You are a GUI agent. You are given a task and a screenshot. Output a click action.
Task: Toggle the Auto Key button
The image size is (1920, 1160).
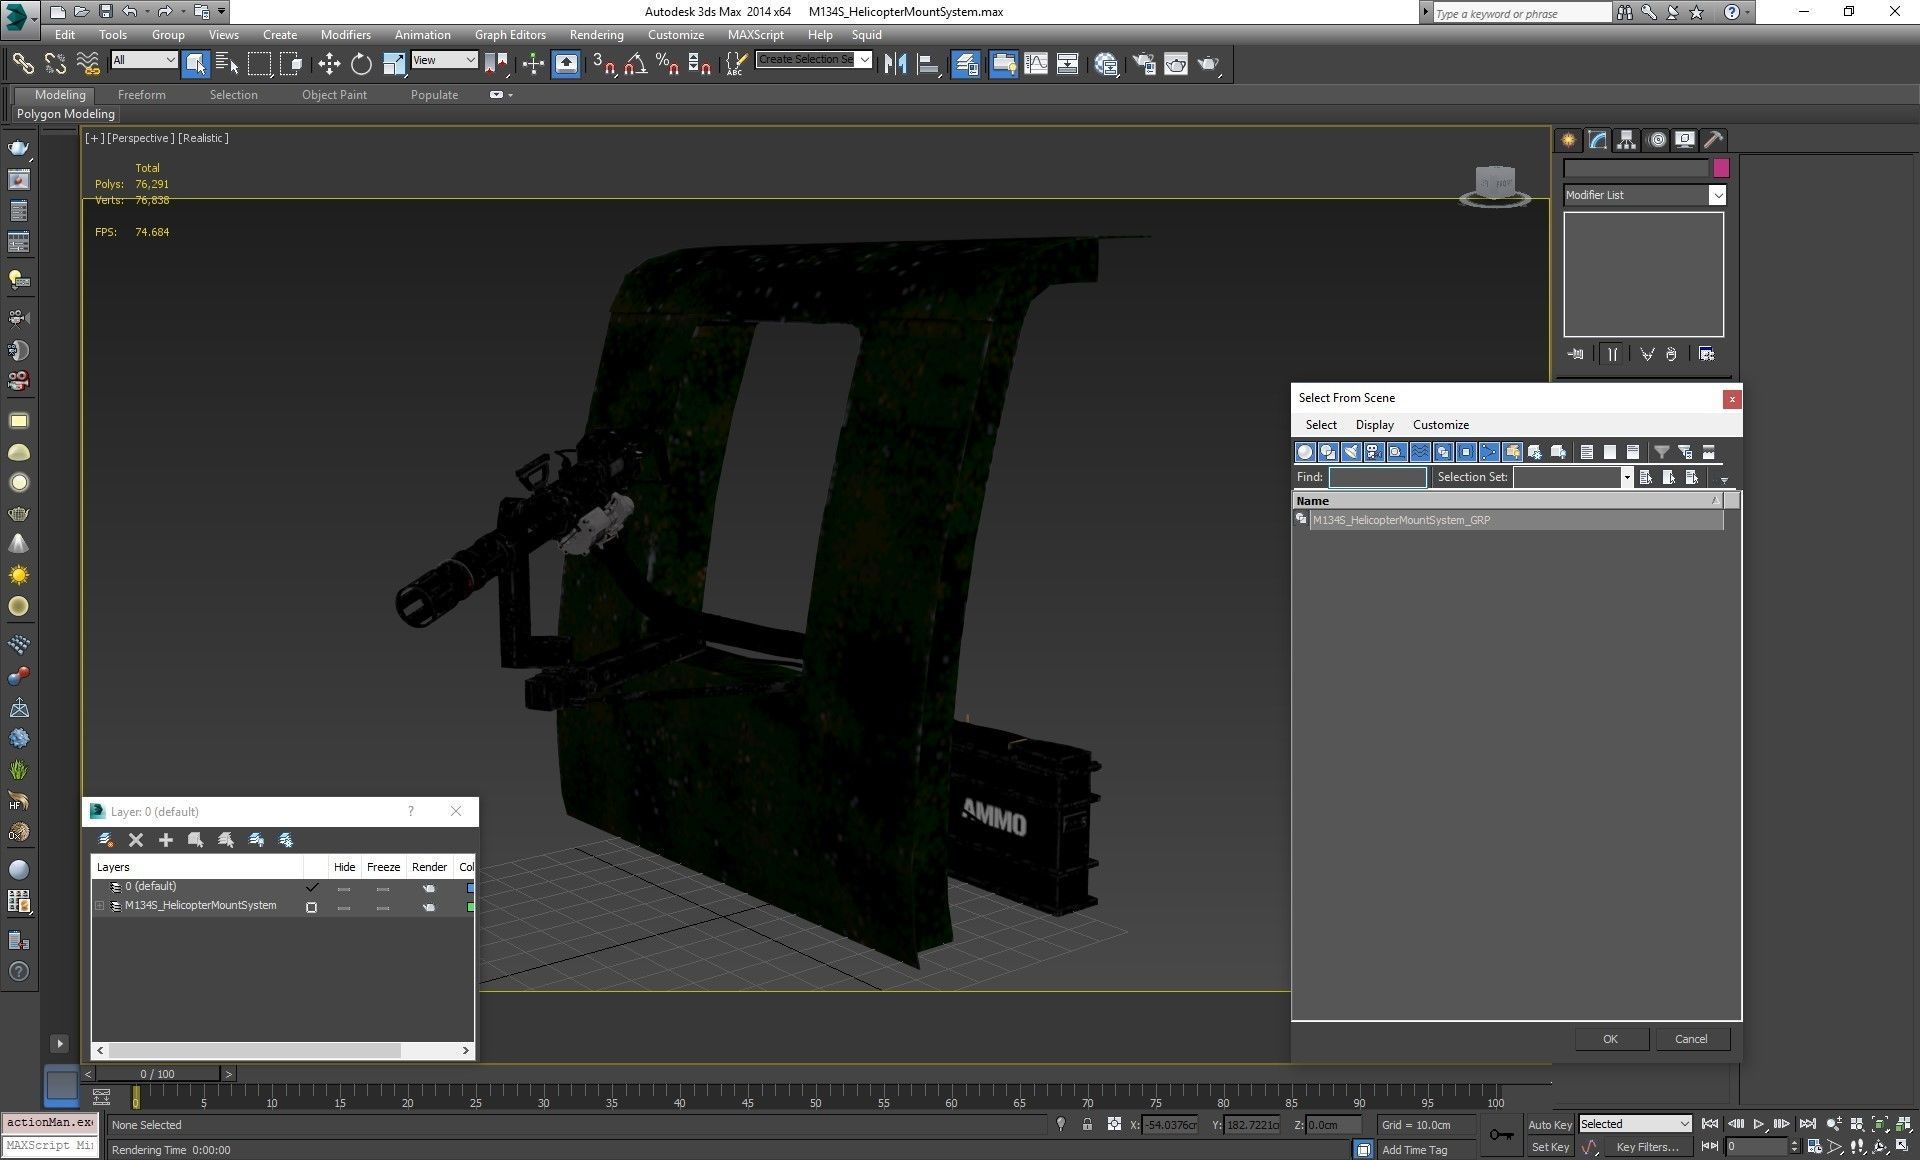[1550, 1125]
